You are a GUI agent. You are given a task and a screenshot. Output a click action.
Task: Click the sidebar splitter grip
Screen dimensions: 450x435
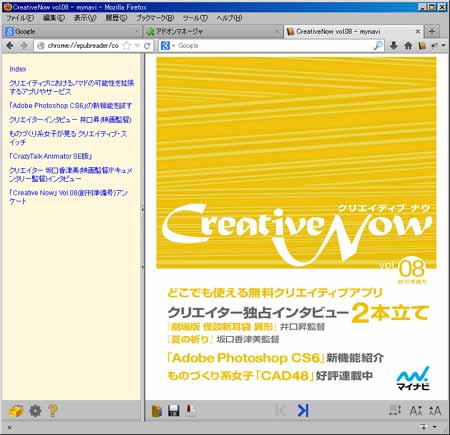pos(143,238)
